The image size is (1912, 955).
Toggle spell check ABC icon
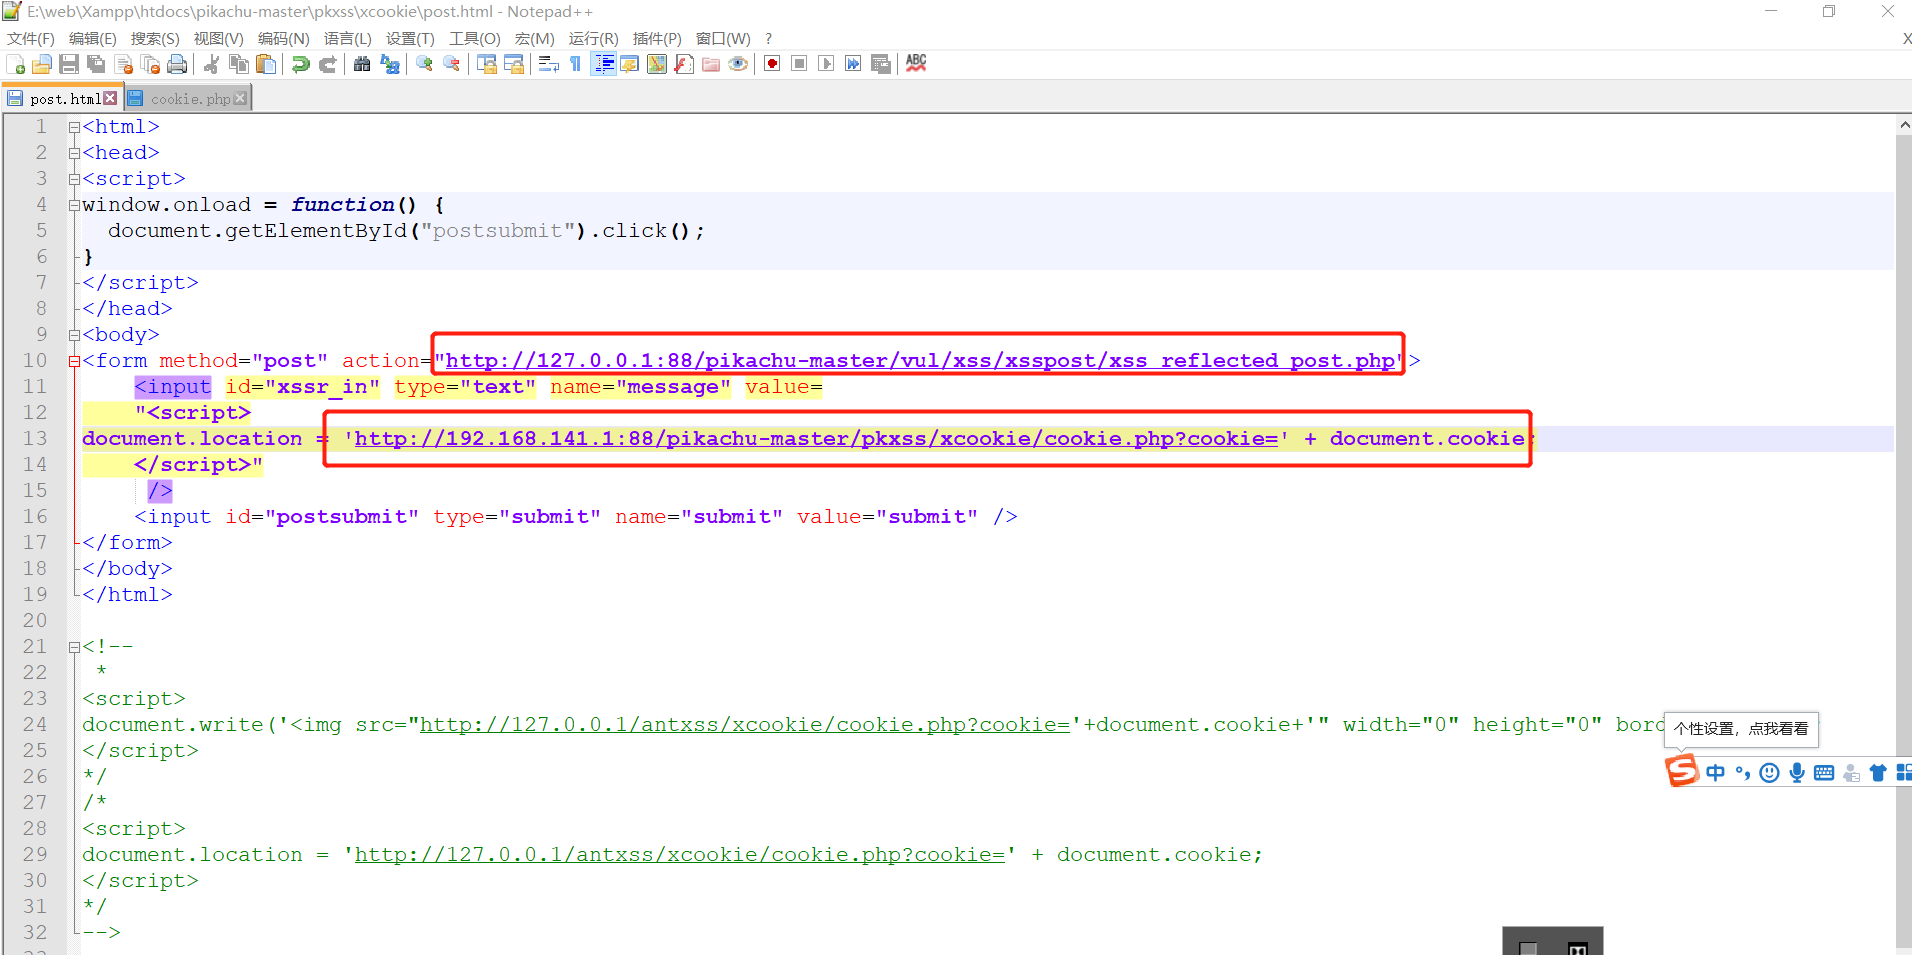click(916, 63)
